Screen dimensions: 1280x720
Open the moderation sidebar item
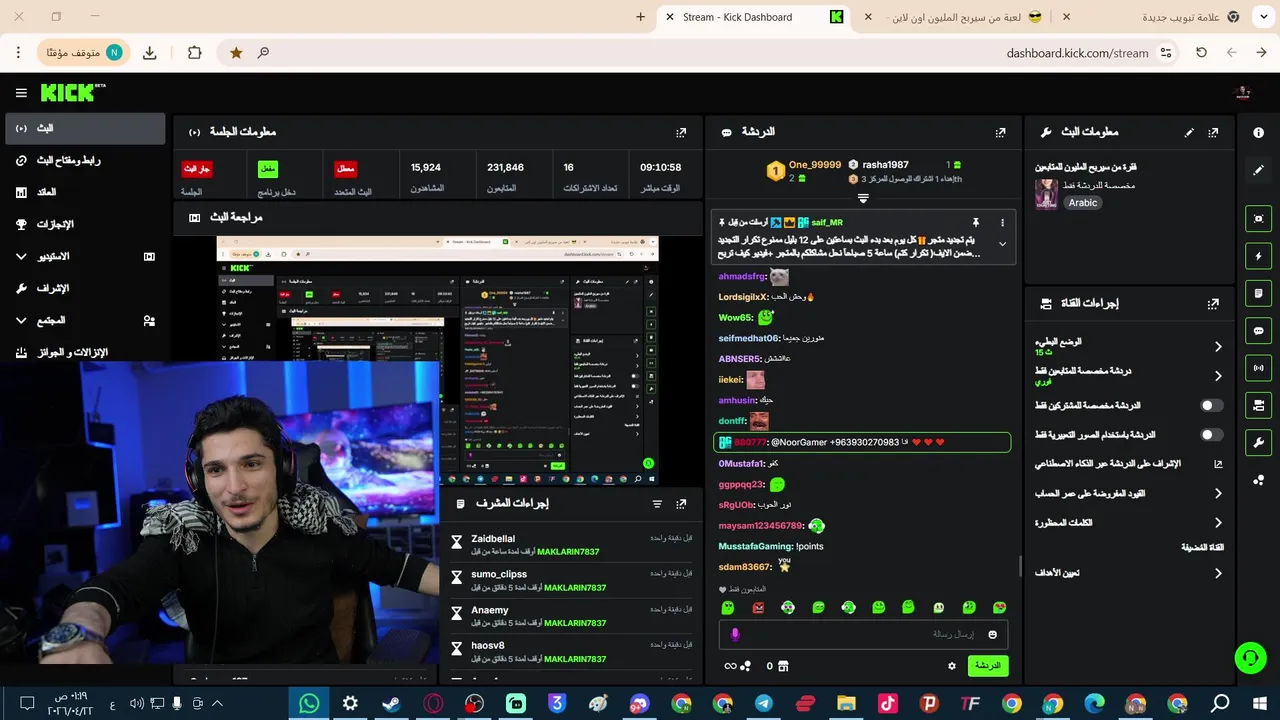pos(85,289)
